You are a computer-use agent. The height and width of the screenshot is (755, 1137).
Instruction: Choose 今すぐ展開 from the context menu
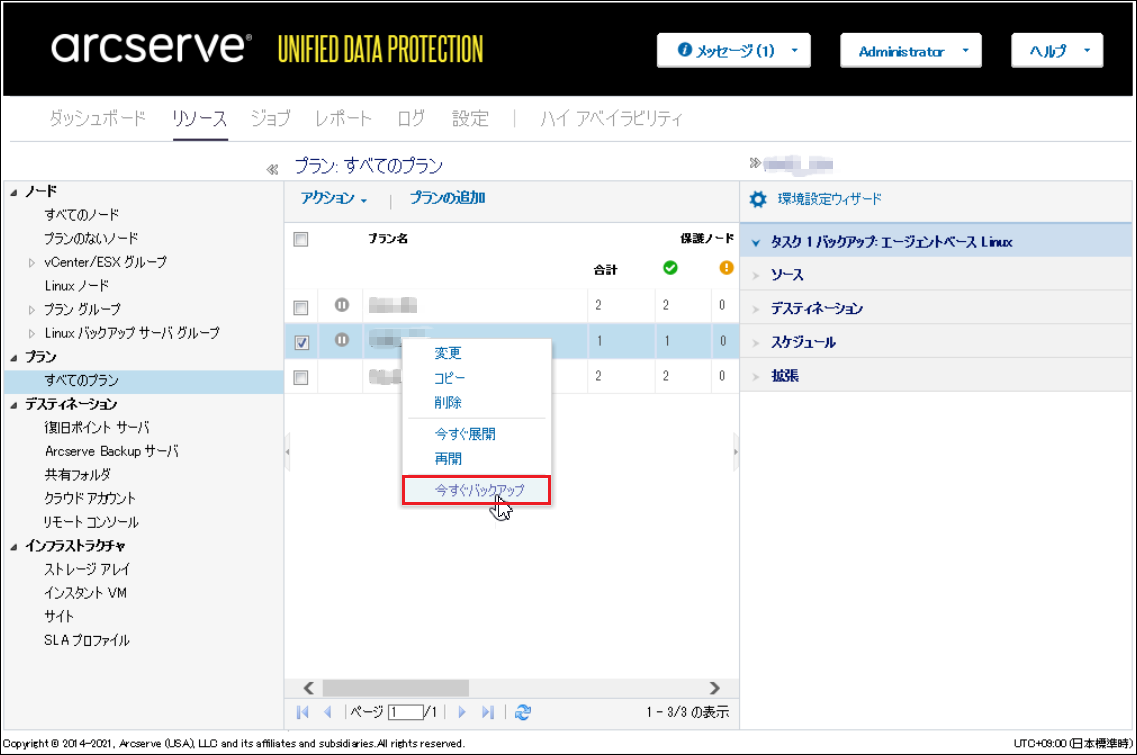click(x=465, y=434)
